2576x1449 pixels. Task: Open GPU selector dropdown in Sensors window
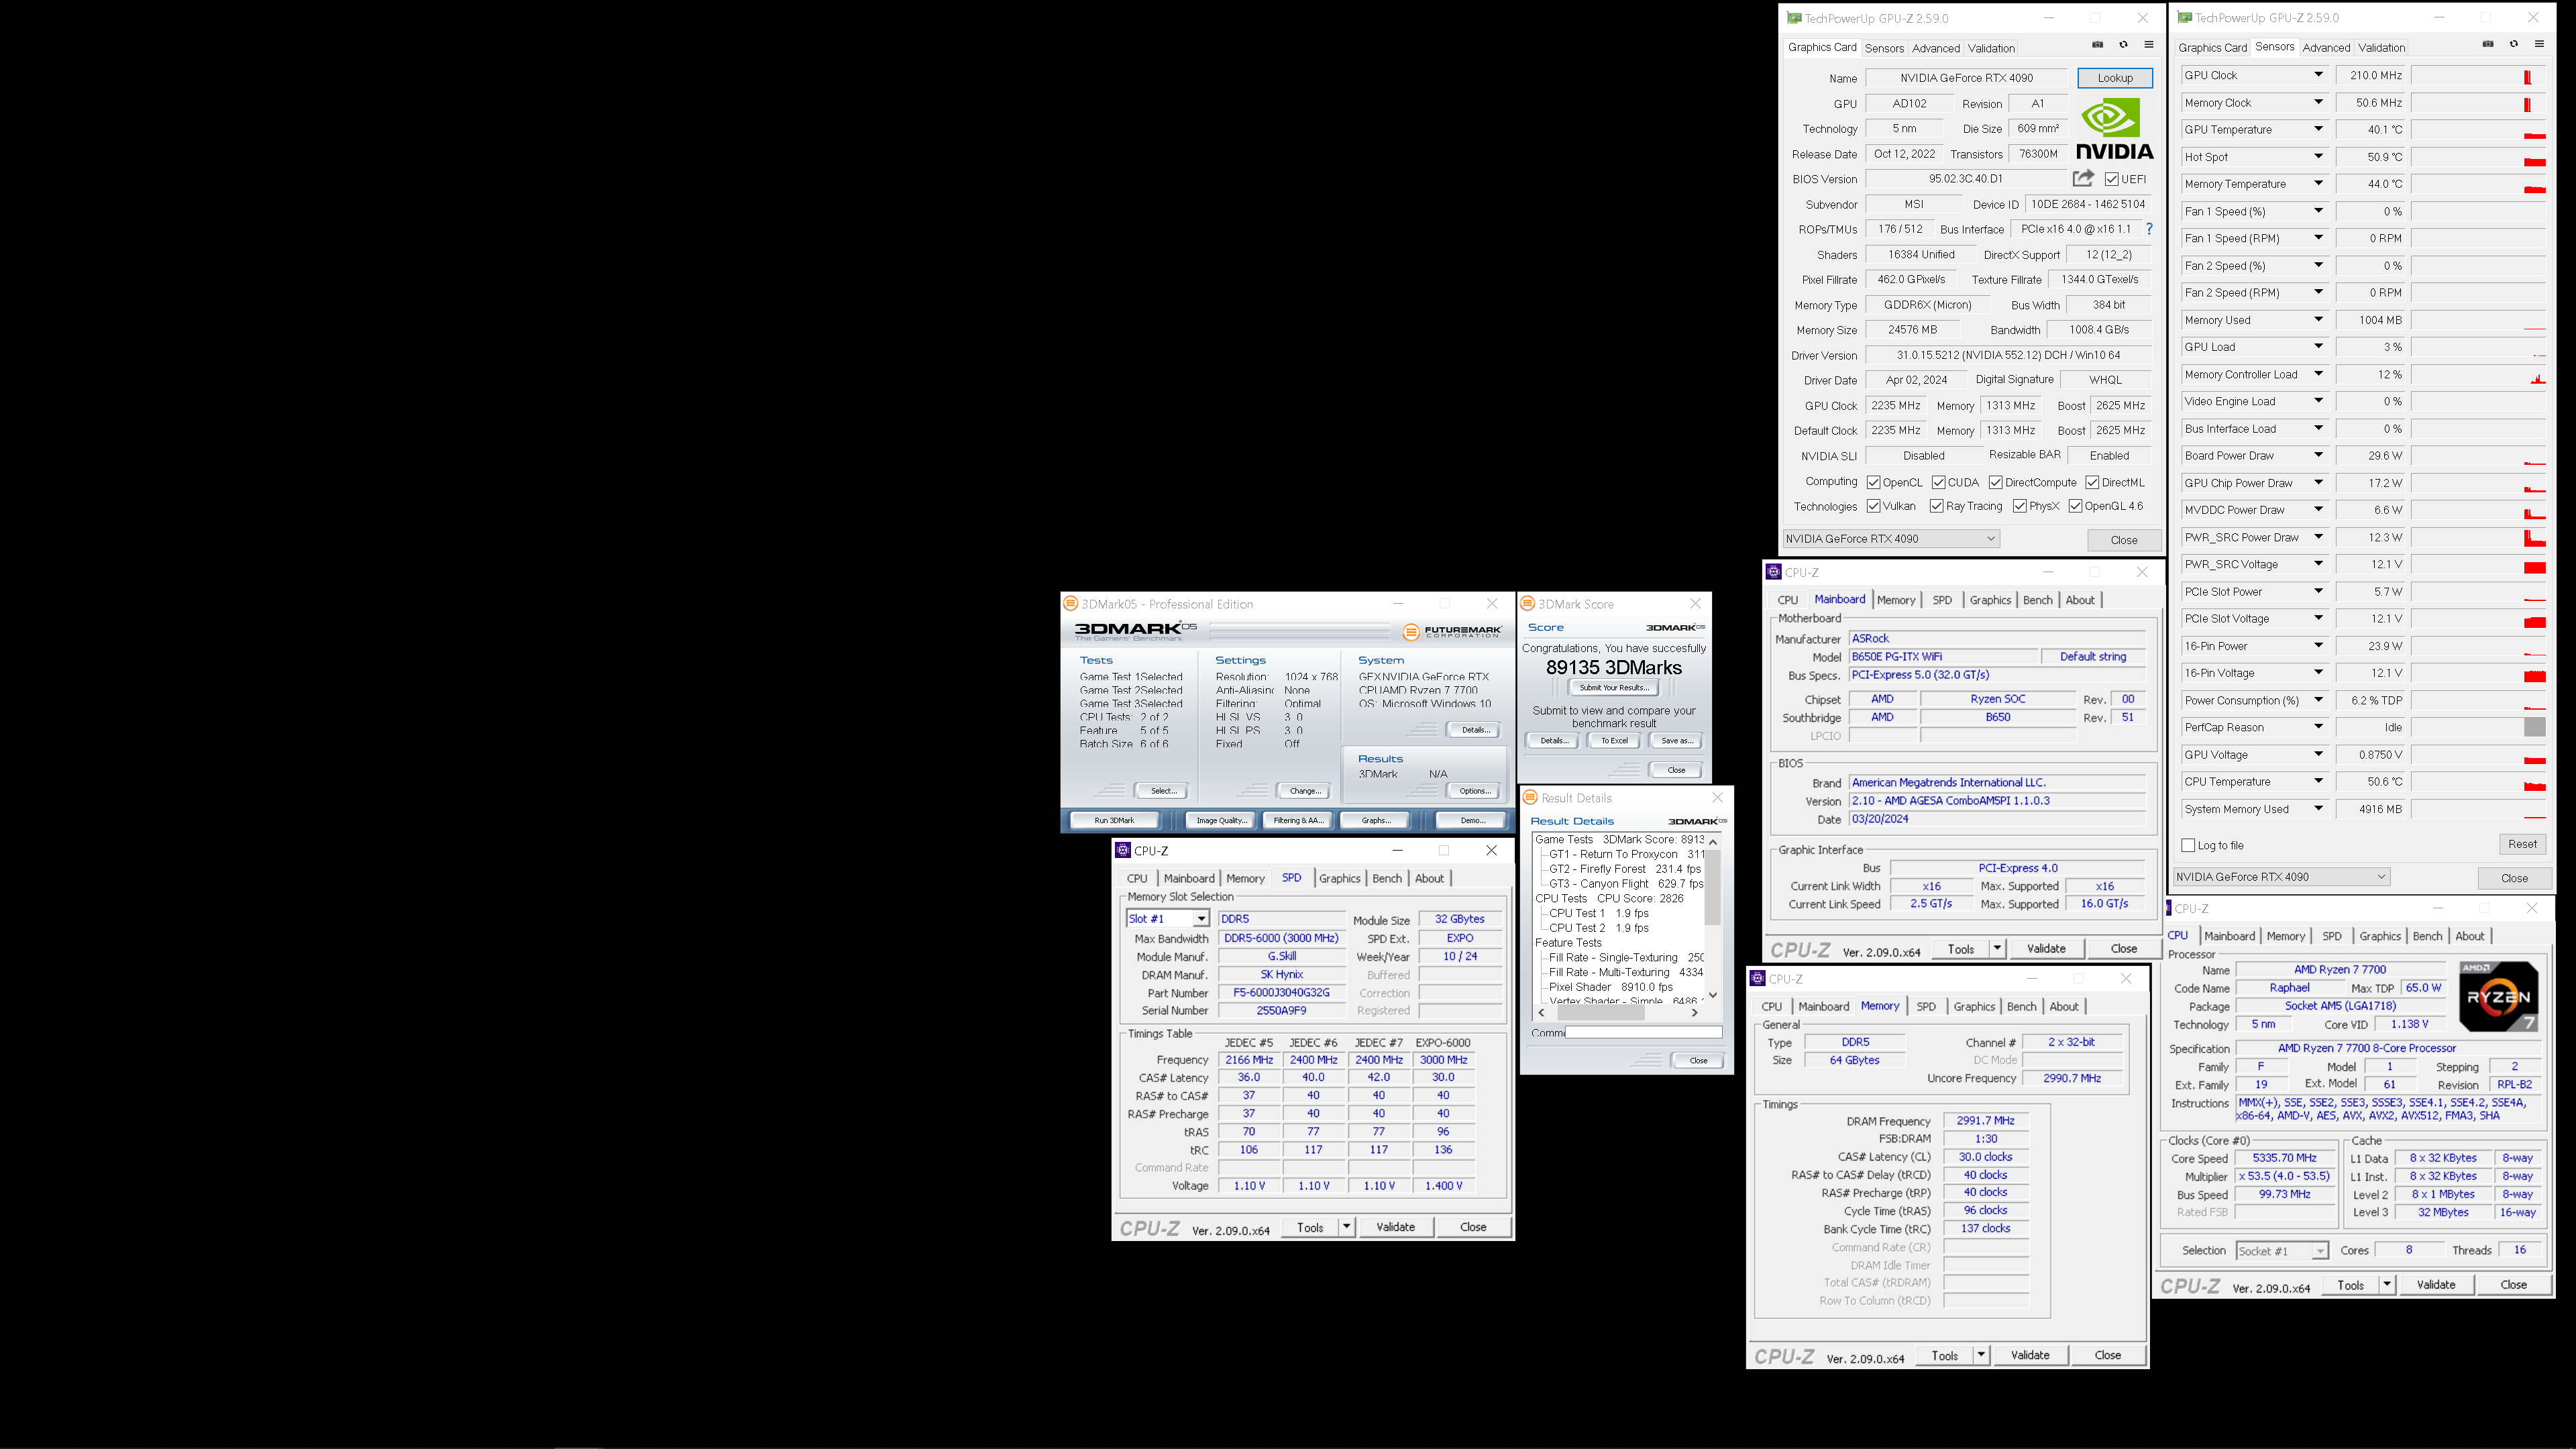pyautogui.click(x=2281, y=877)
